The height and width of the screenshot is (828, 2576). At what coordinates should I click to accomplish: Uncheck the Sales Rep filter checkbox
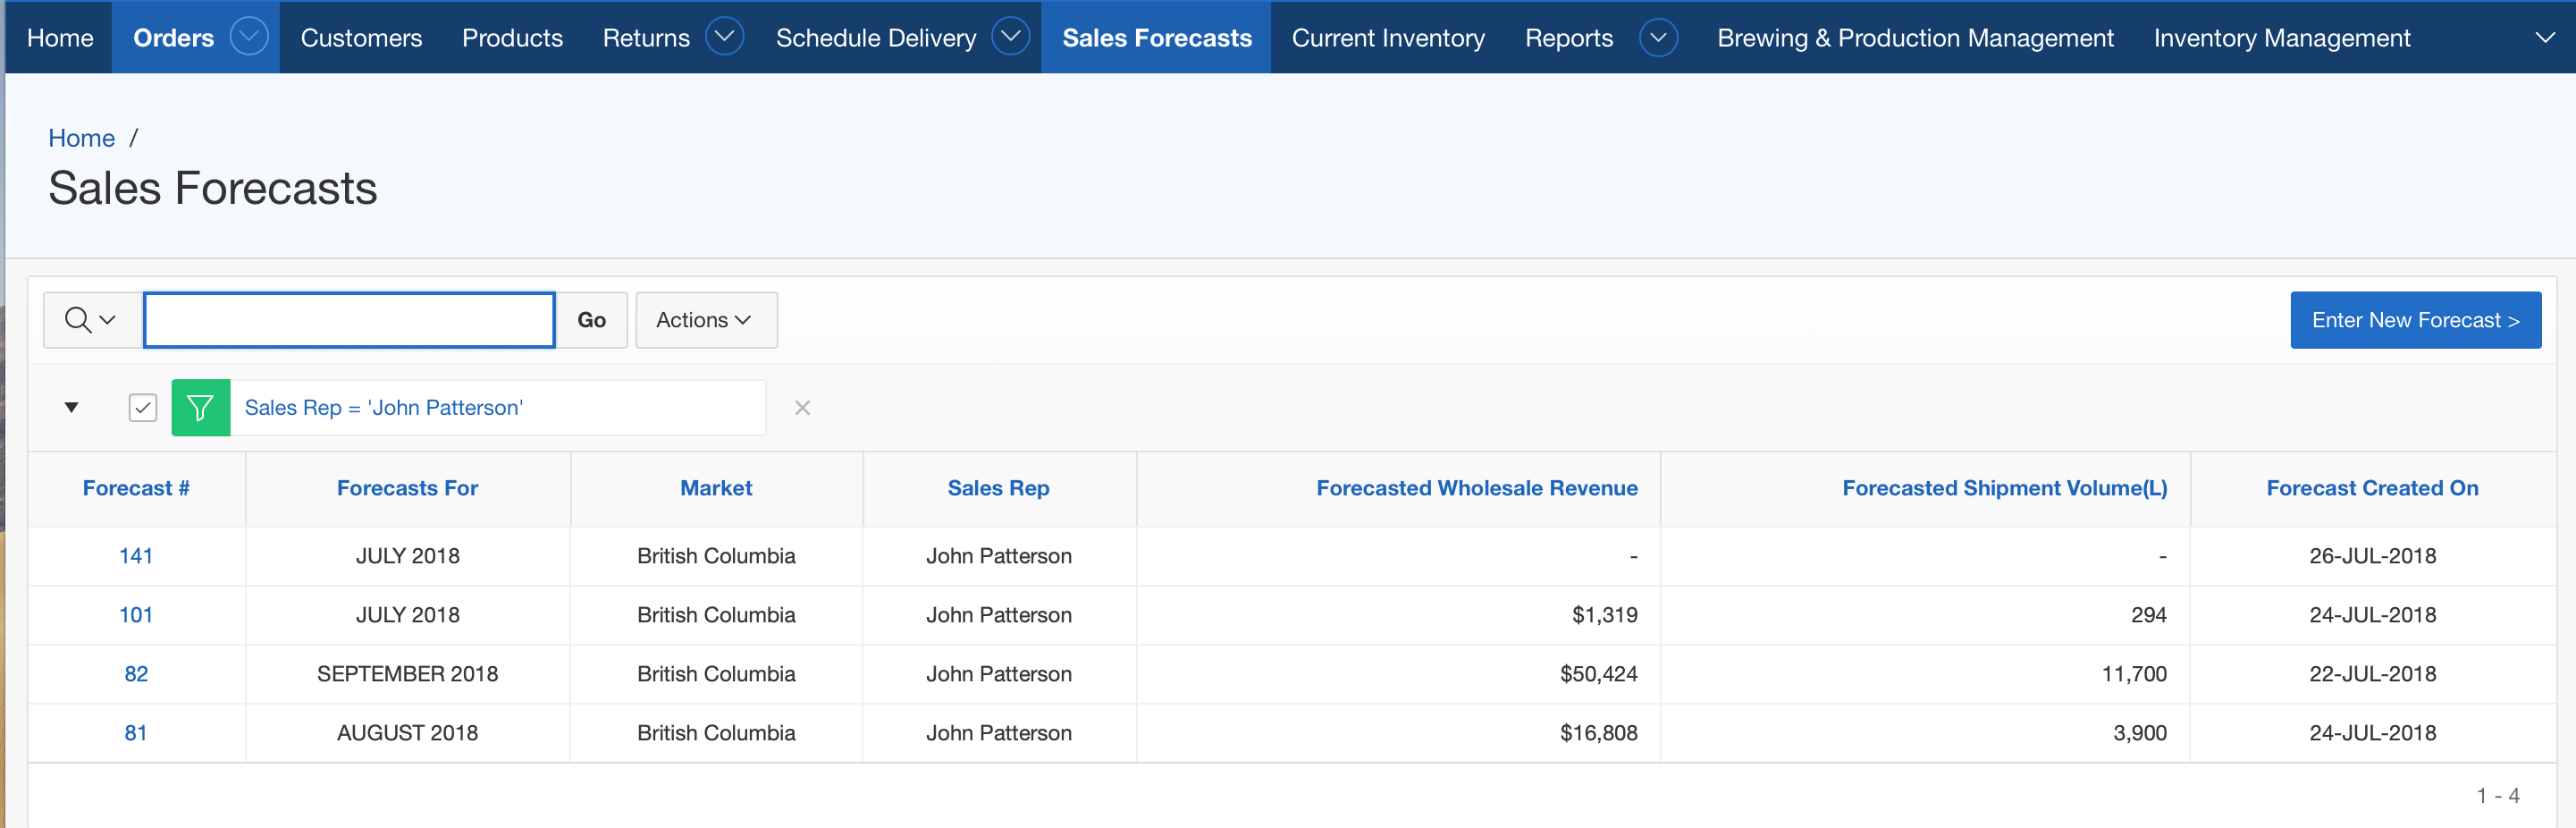click(x=143, y=408)
